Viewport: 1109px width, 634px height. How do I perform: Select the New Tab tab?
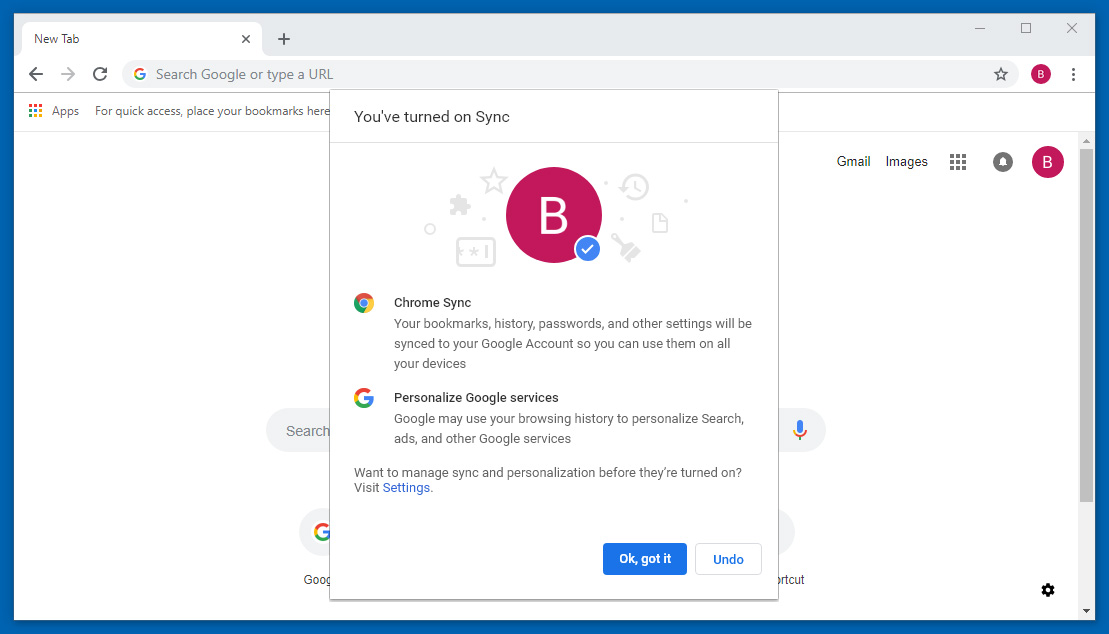tap(141, 39)
